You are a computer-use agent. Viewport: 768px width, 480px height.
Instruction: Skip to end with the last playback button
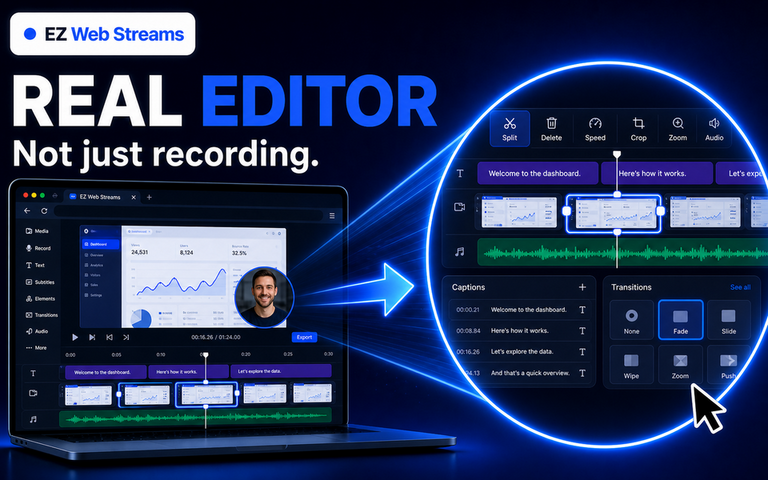point(126,337)
